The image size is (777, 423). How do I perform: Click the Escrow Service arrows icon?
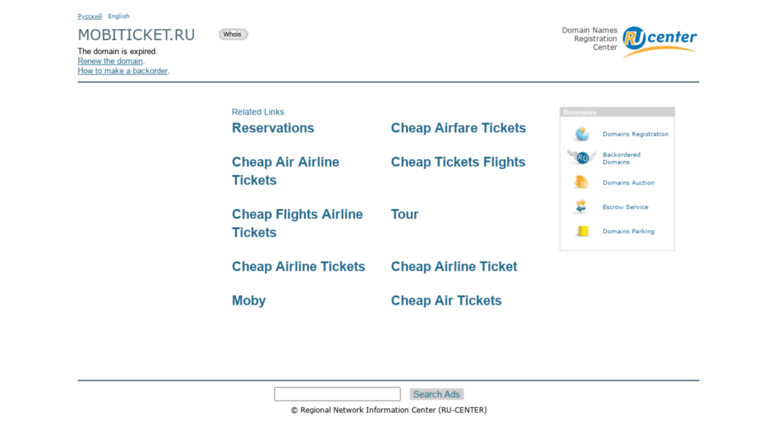tap(581, 207)
